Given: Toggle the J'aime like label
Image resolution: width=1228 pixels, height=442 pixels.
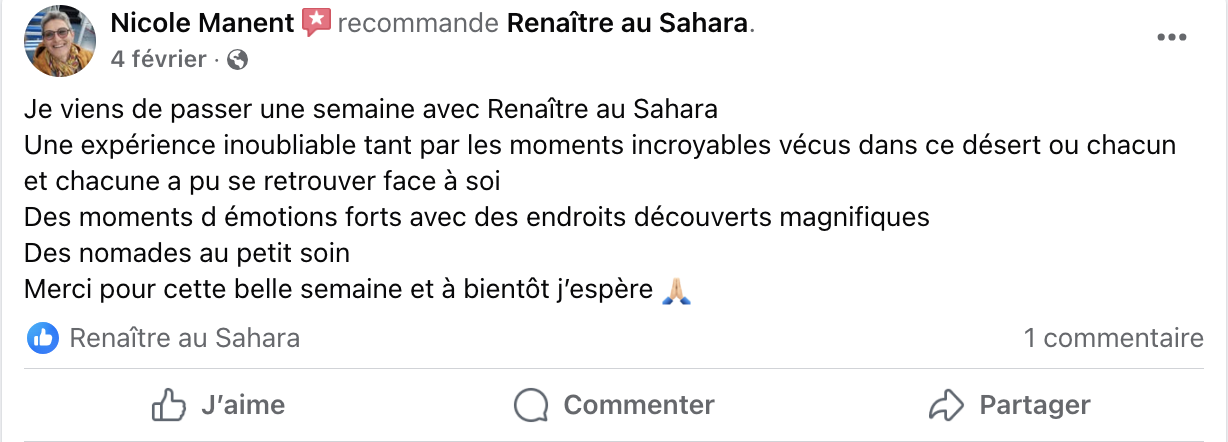Looking at the screenshot, I should coord(242,405).
